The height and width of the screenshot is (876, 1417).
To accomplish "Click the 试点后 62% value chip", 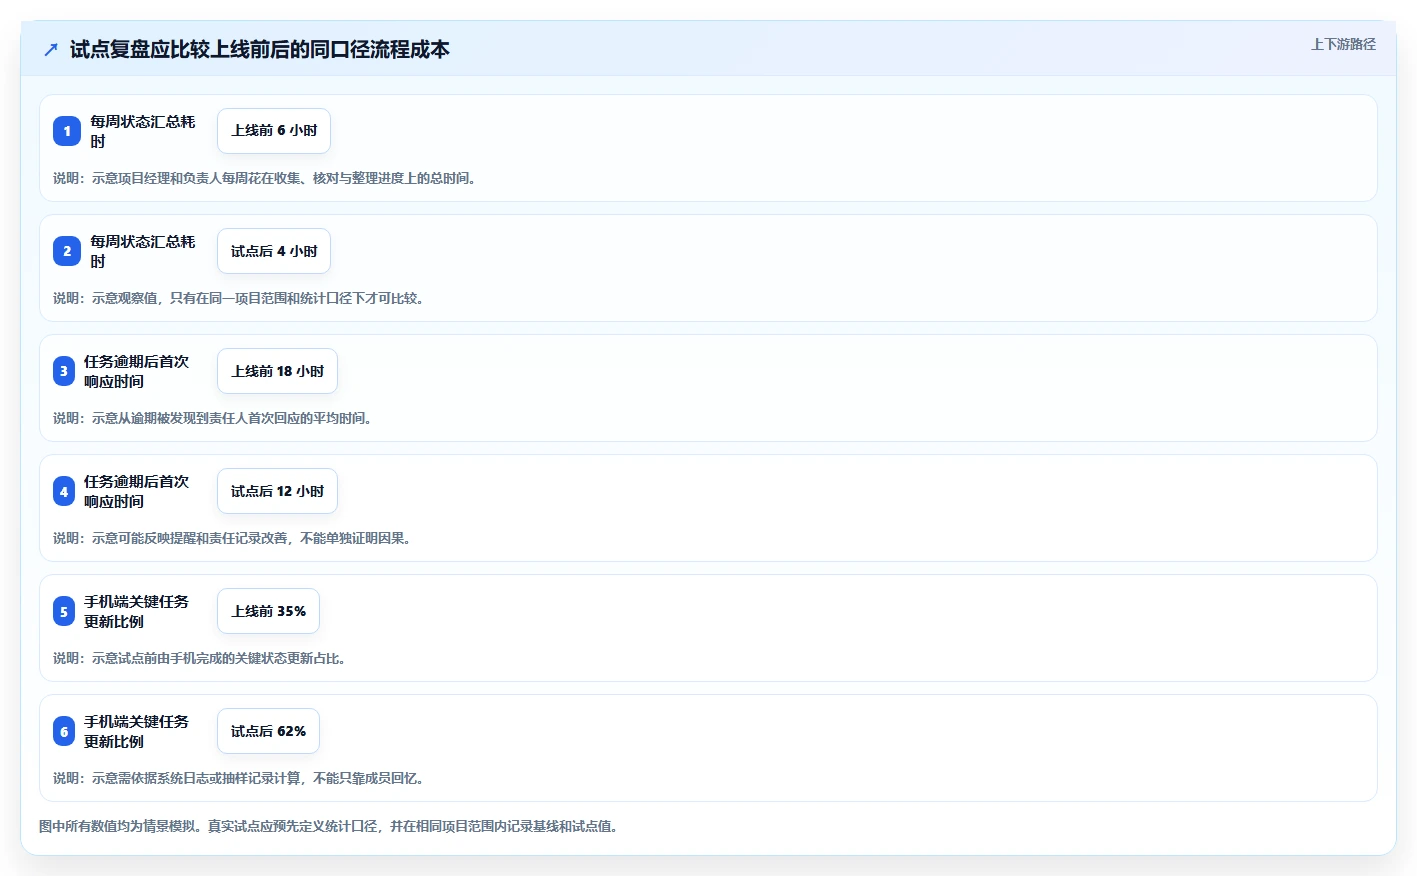I will (x=268, y=731).
